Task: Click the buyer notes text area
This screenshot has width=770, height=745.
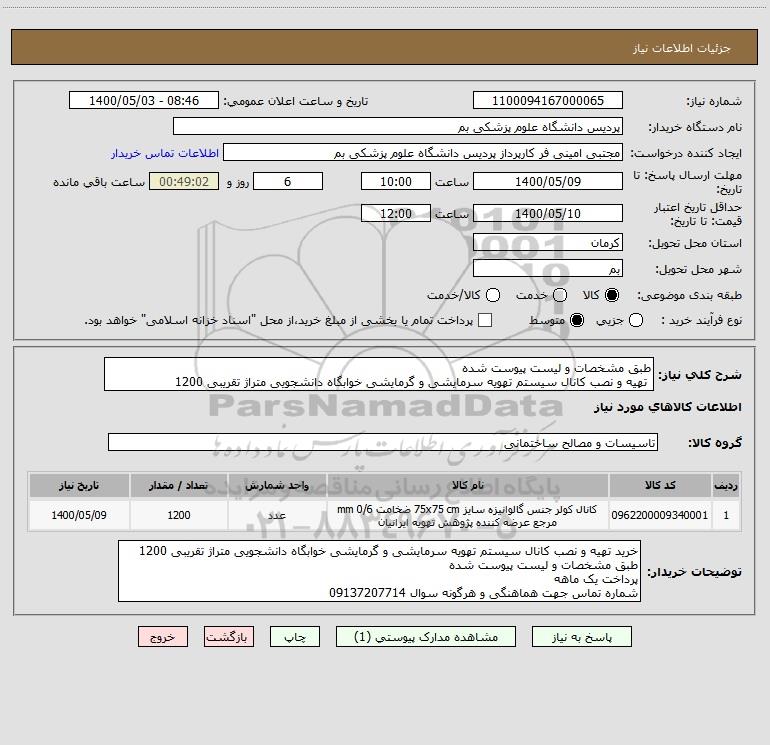Action: [379, 571]
